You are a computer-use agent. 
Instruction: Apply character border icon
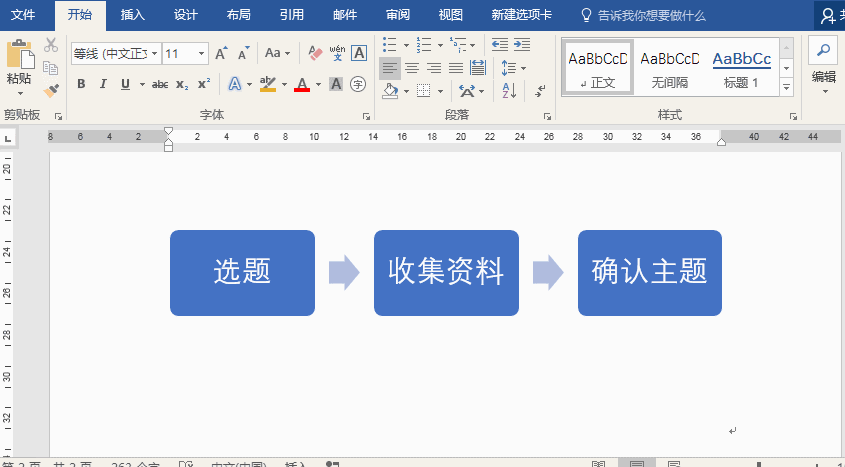tap(359, 53)
